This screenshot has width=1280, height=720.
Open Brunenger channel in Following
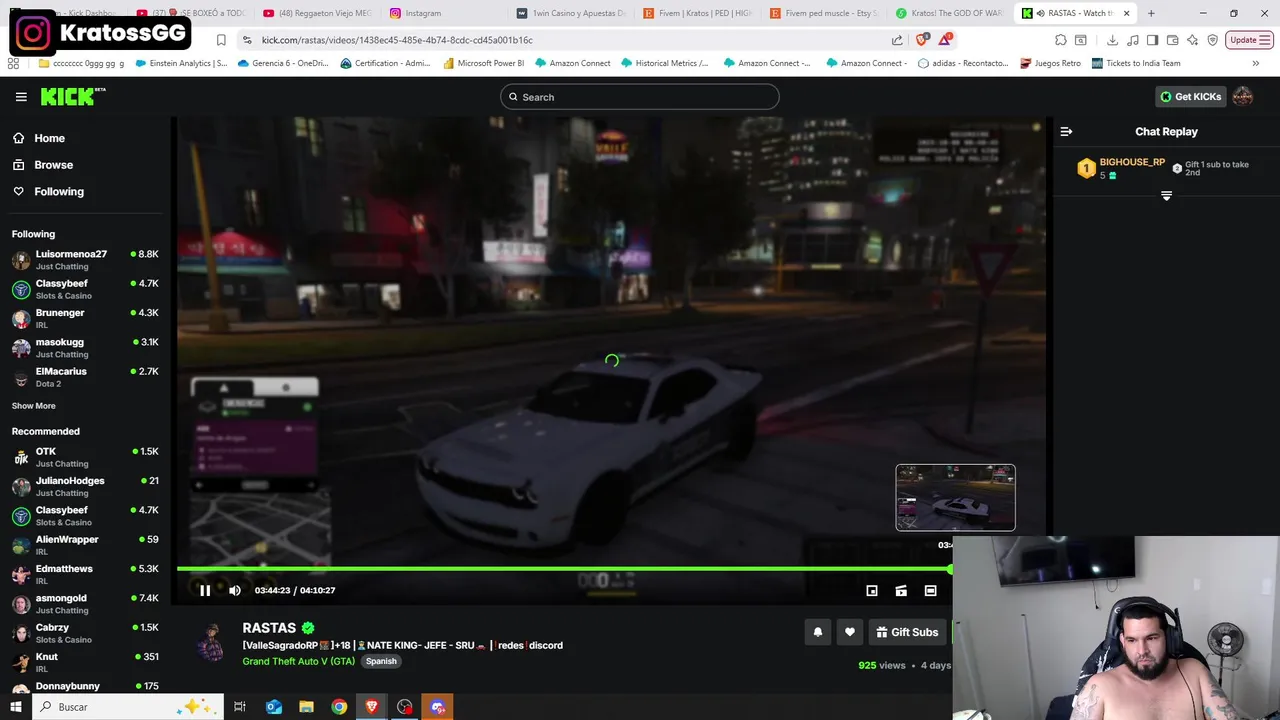point(85,318)
